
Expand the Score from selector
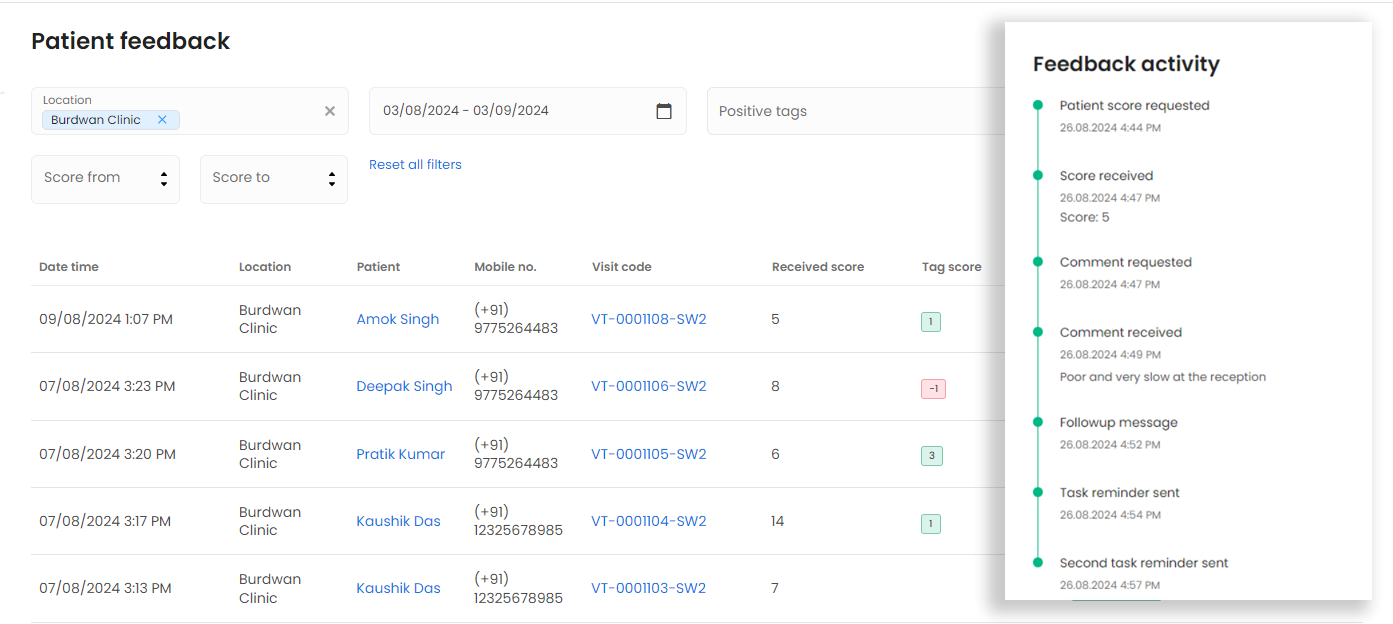coord(105,179)
